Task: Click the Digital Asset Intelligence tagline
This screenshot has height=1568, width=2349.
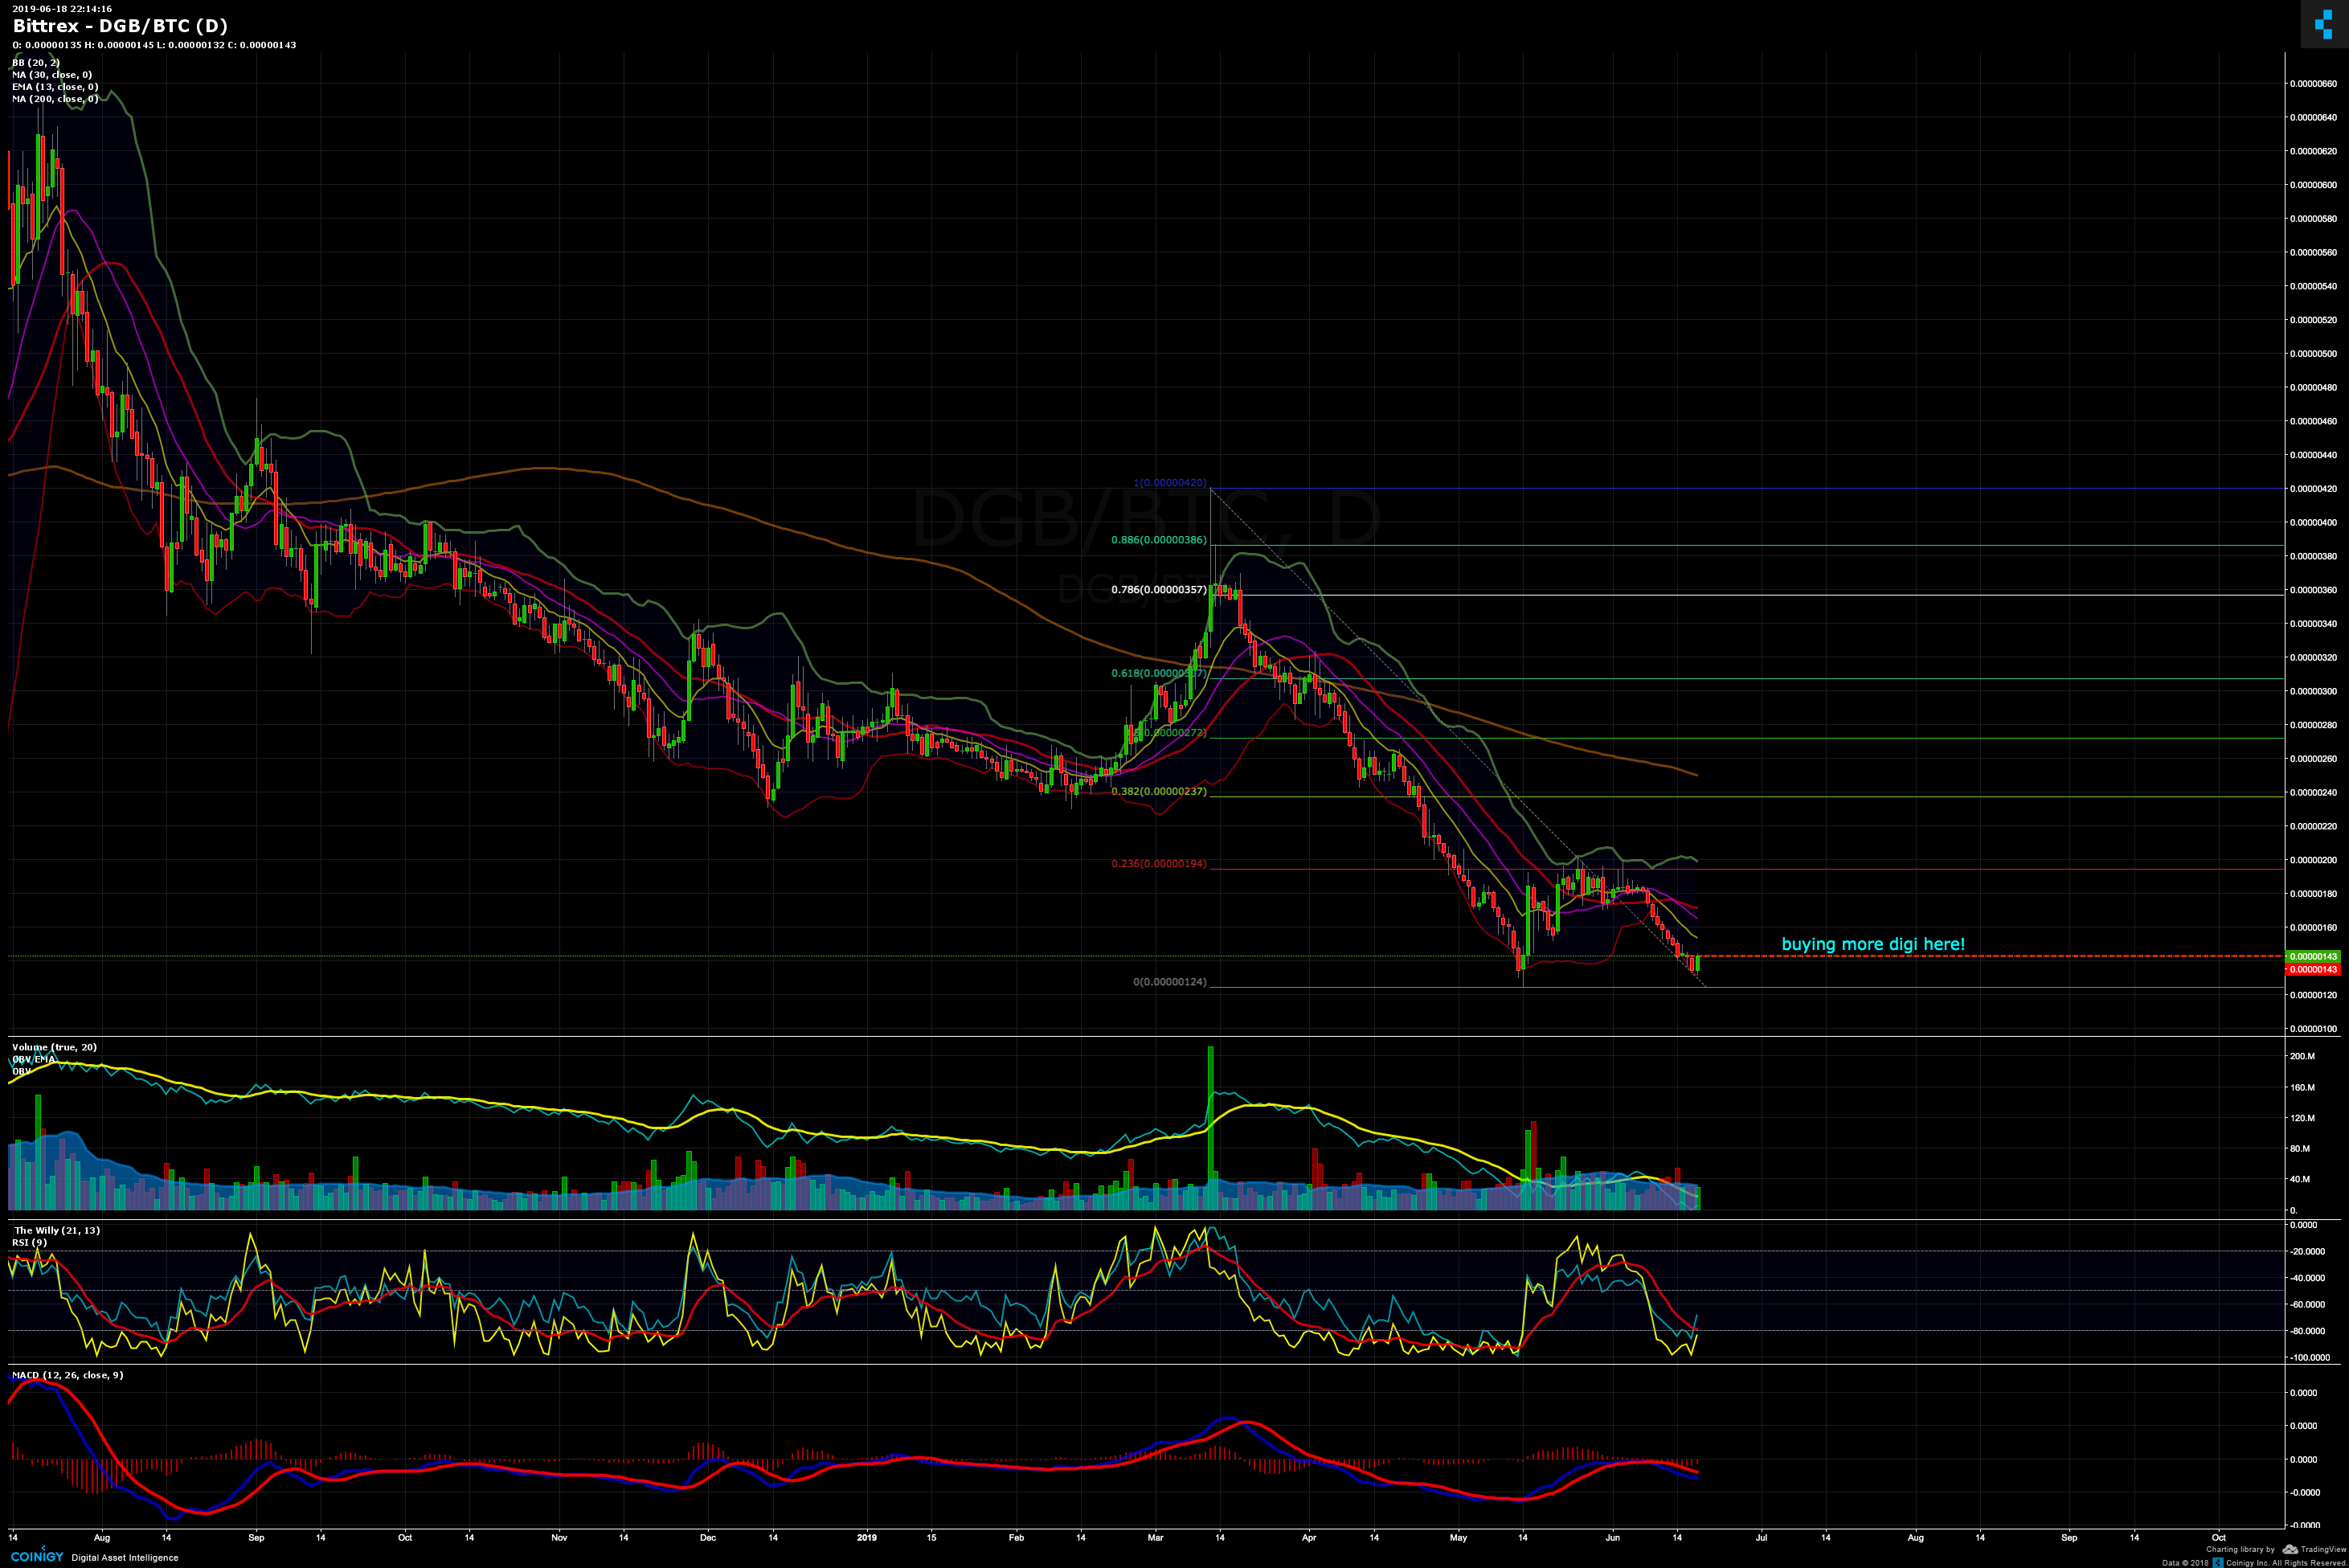Action: coord(125,1558)
